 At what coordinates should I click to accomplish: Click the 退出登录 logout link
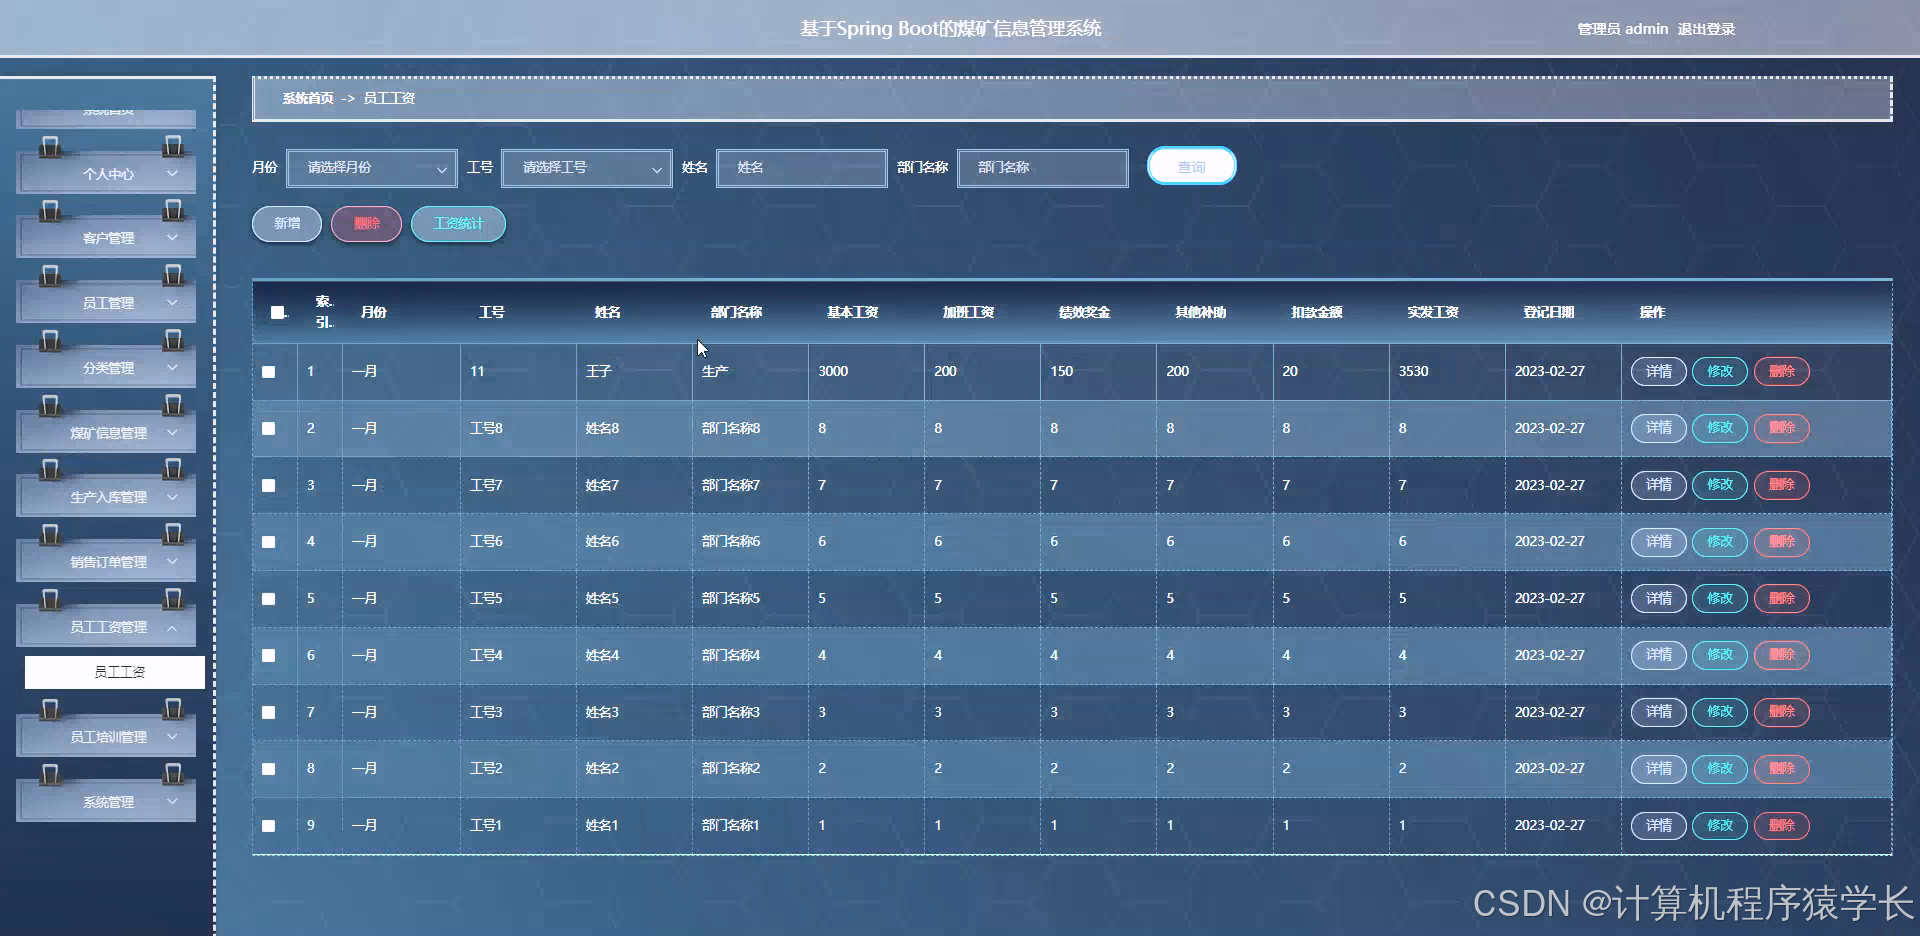pyautogui.click(x=1706, y=29)
